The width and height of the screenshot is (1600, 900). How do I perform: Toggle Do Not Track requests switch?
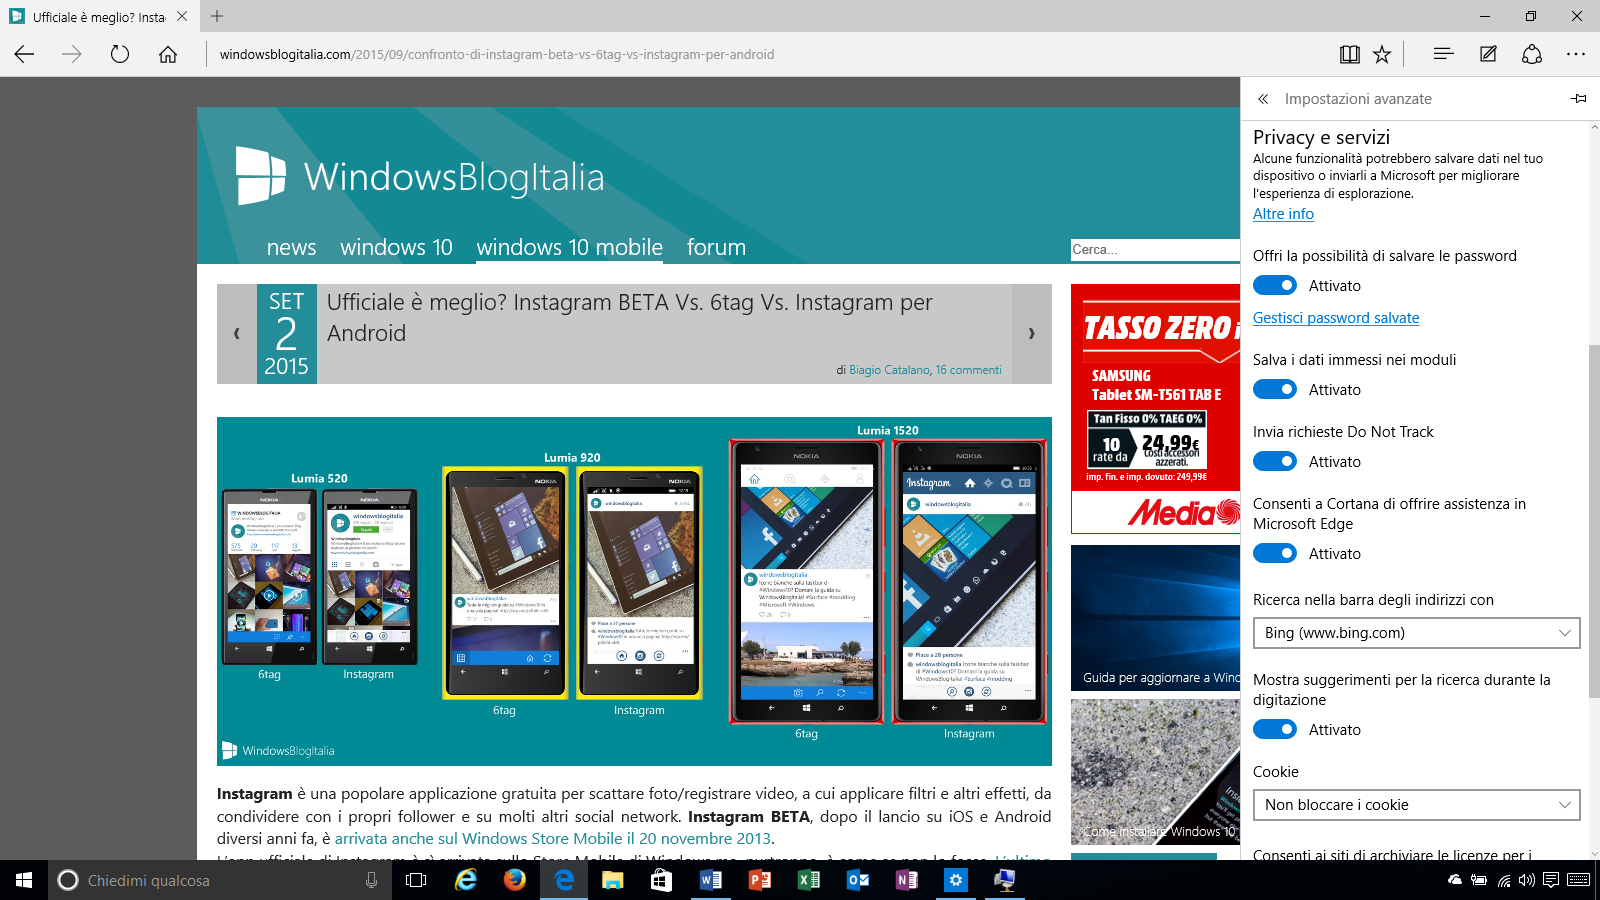coord(1275,461)
